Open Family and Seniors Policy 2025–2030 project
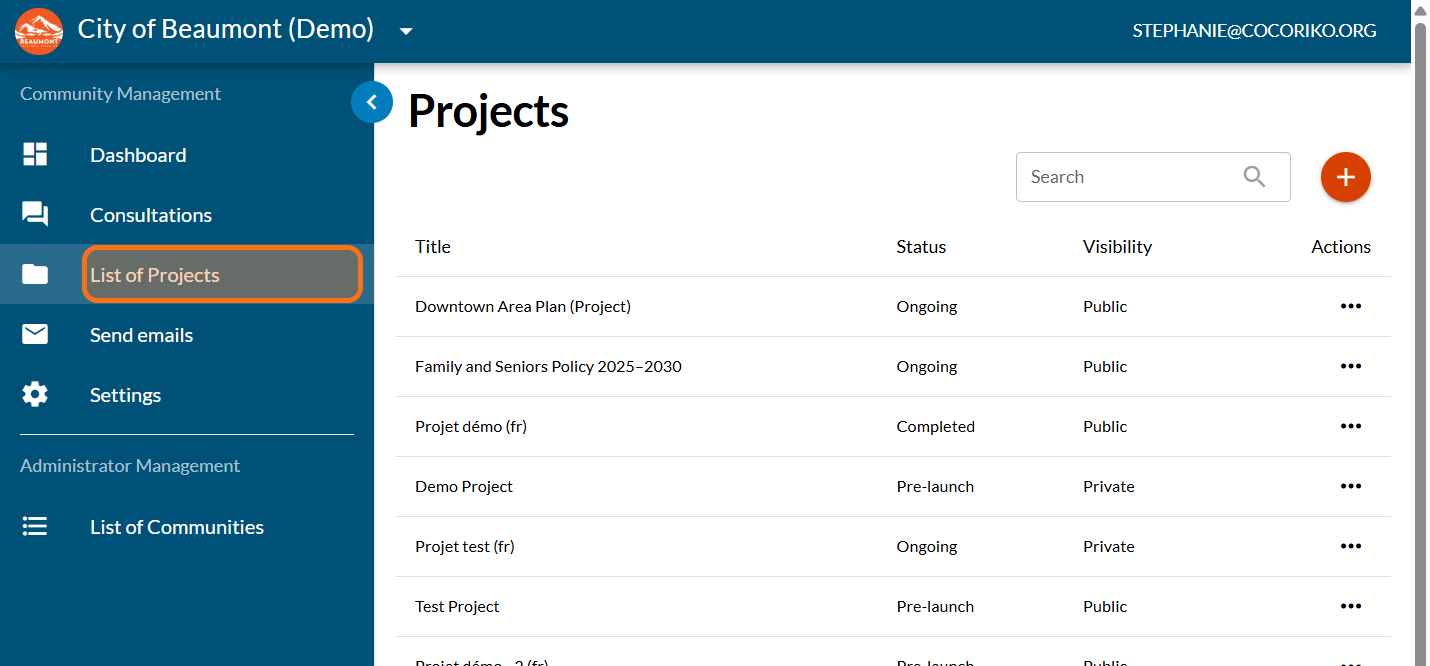1430x666 pixels. (x=548, y=367)
